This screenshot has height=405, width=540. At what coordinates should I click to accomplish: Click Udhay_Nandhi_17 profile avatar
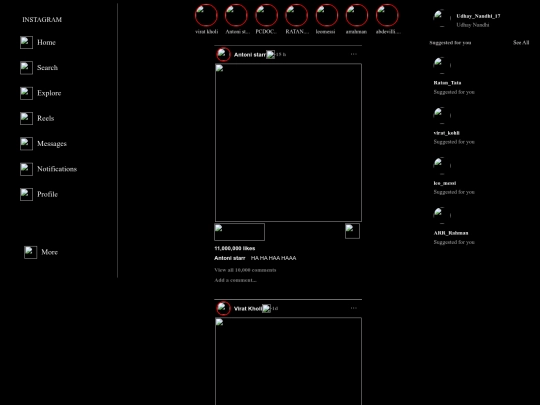point(442,18)
